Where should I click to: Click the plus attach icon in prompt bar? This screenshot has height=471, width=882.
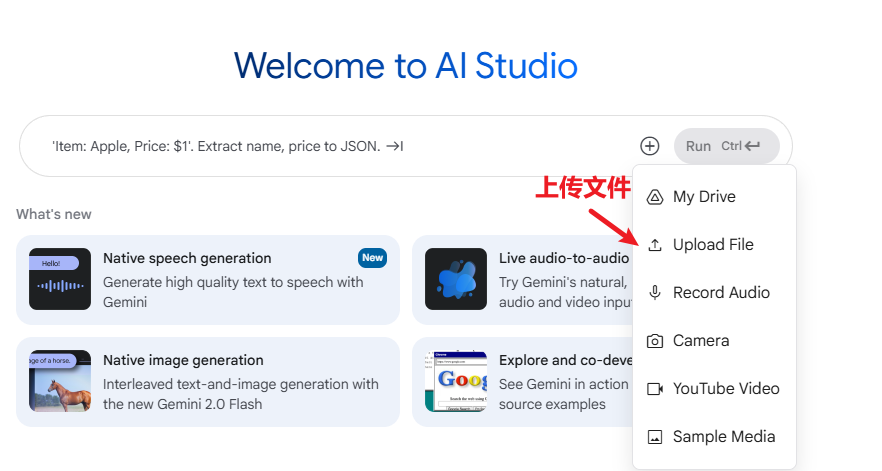pos(650,146)
